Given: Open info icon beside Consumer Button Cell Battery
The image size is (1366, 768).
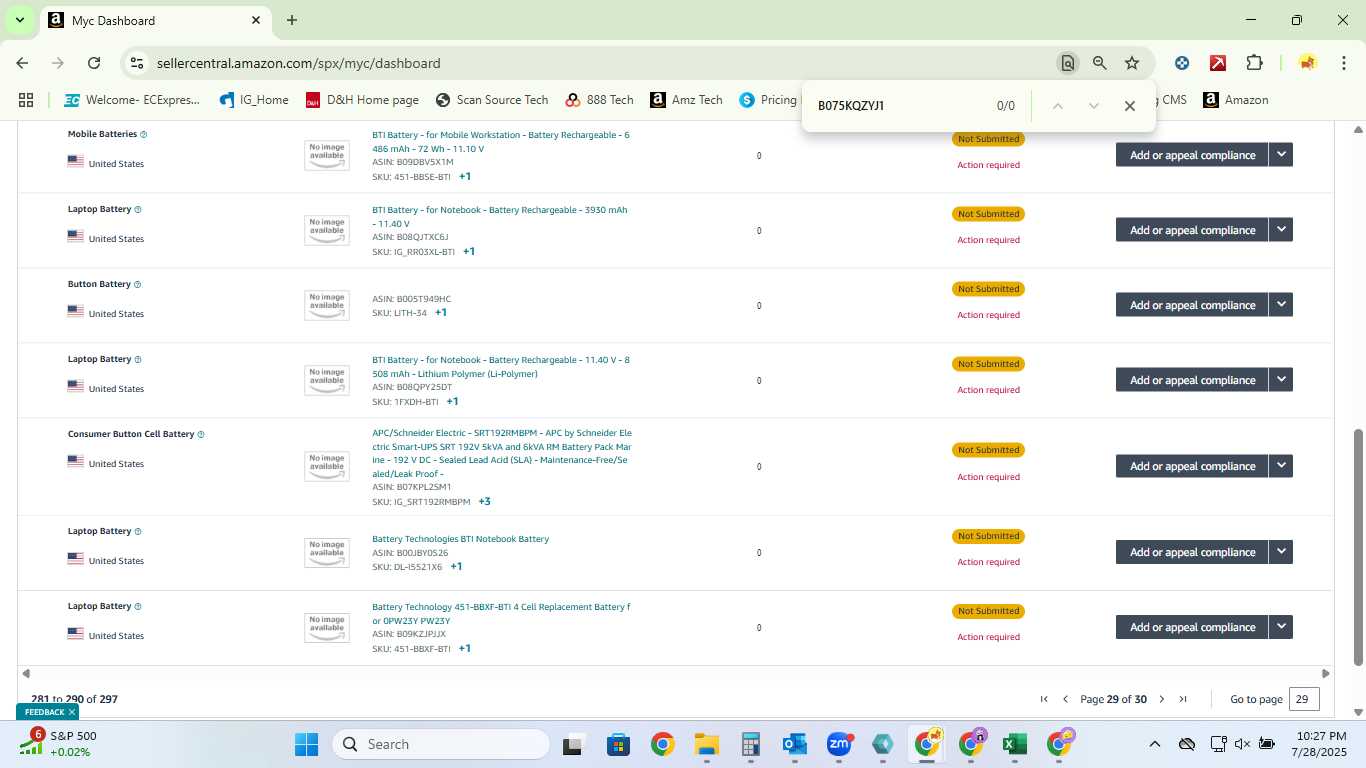Looking at the screenshot, I should pyautogui.click(x=201, y=434).
